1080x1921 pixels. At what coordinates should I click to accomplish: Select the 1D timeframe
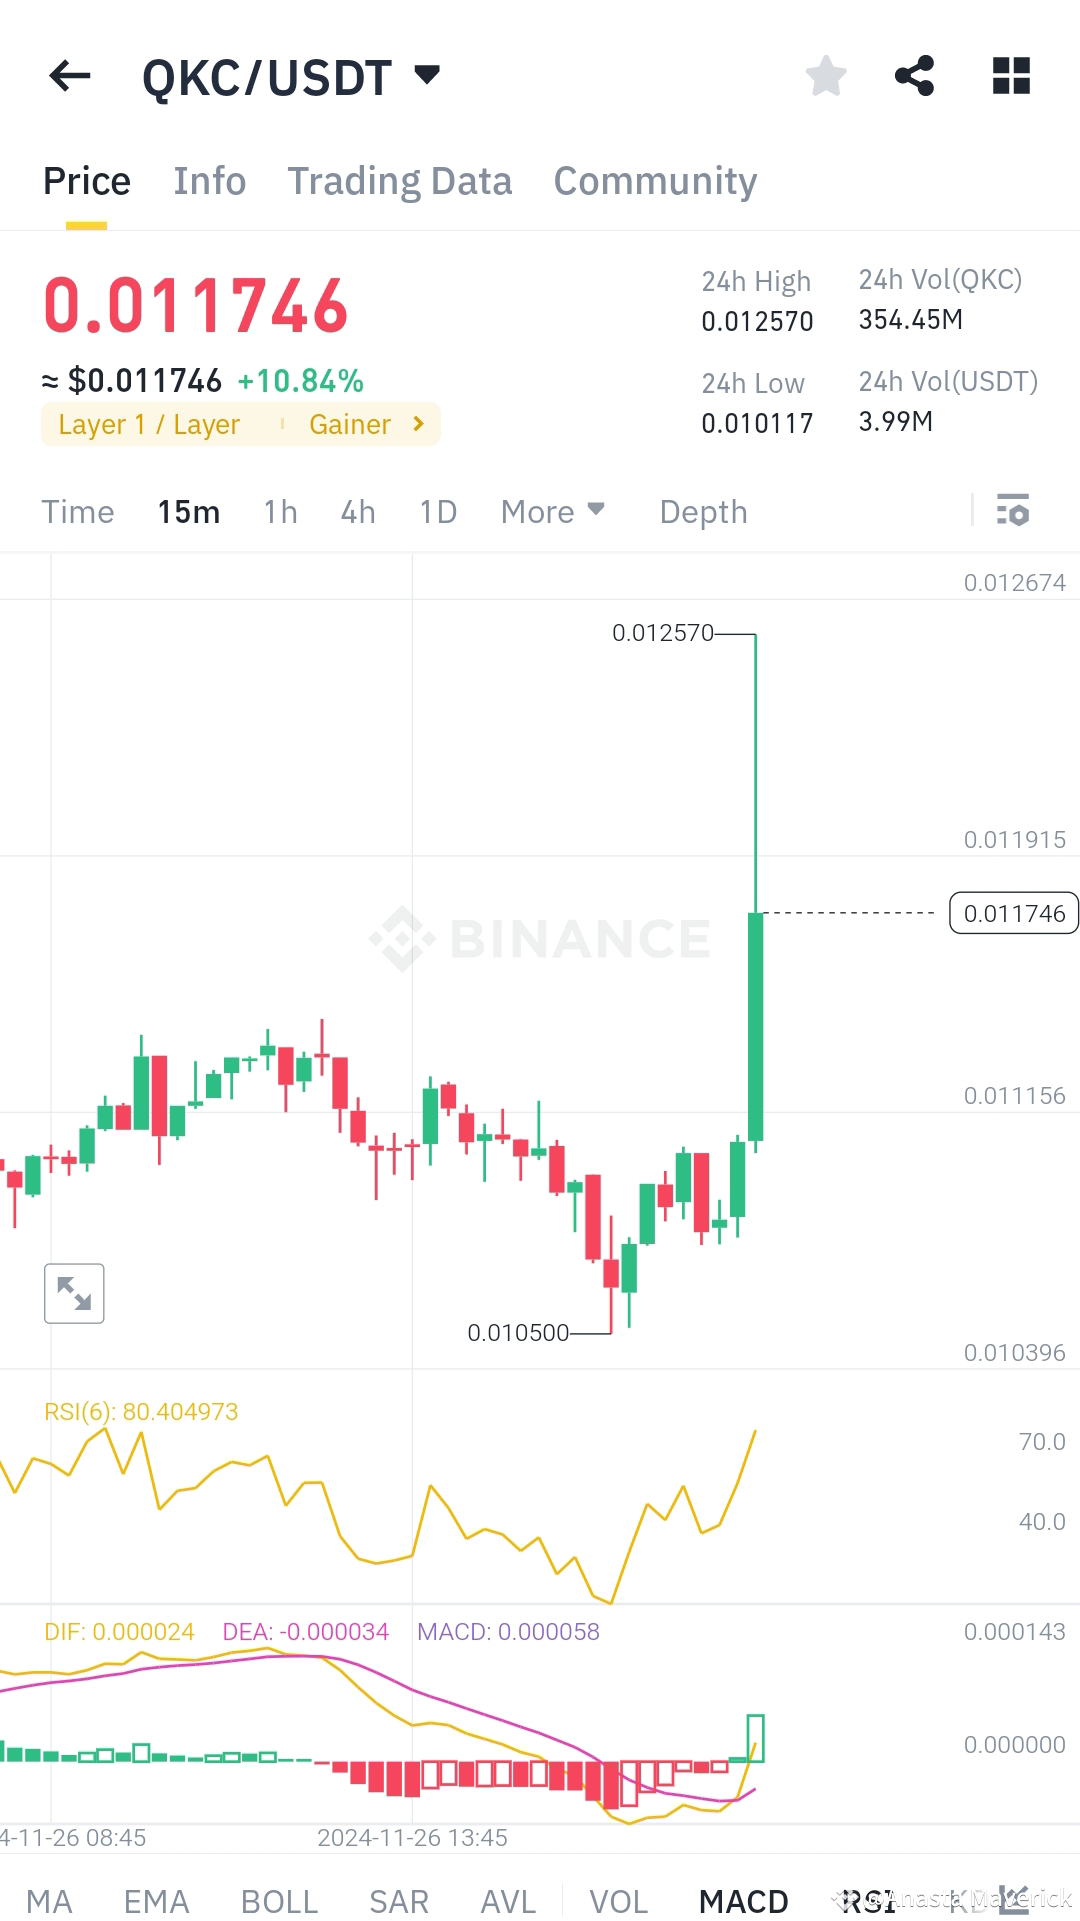[437, 511]
